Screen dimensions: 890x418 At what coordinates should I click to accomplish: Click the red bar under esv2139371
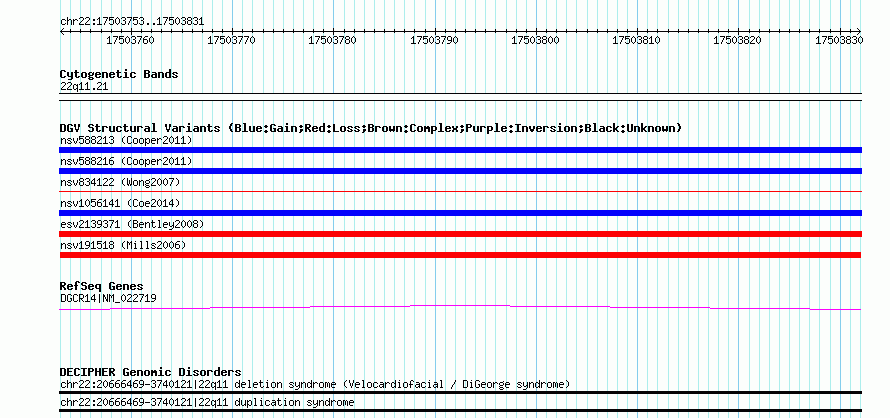pyautogui.click(x=460, y=234)
